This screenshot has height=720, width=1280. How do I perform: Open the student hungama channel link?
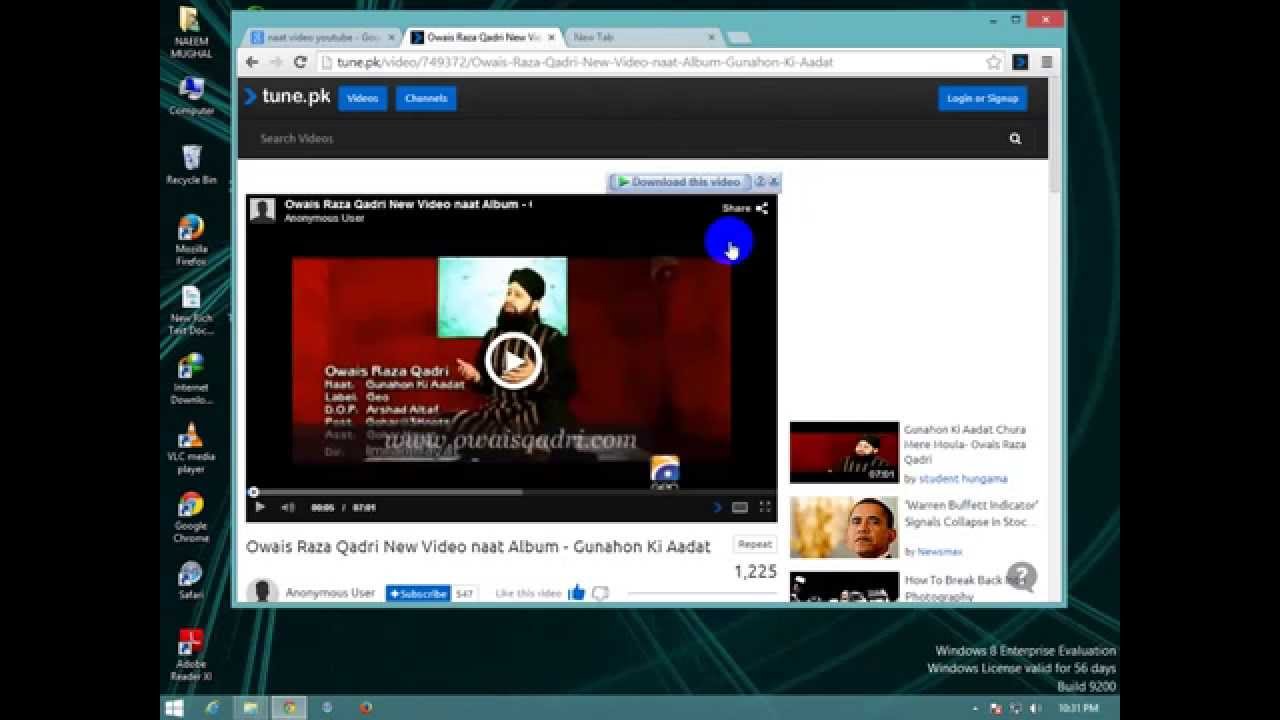[963, 479]
